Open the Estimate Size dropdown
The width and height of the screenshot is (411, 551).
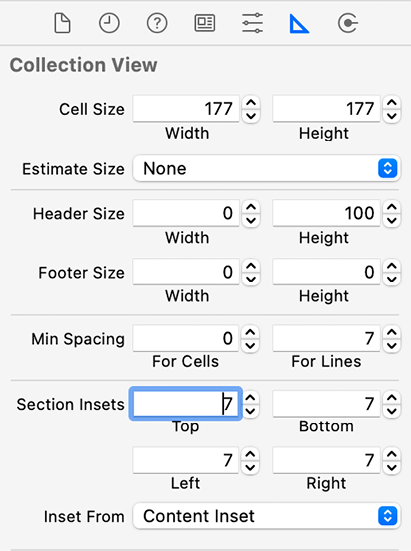point(267,168)
